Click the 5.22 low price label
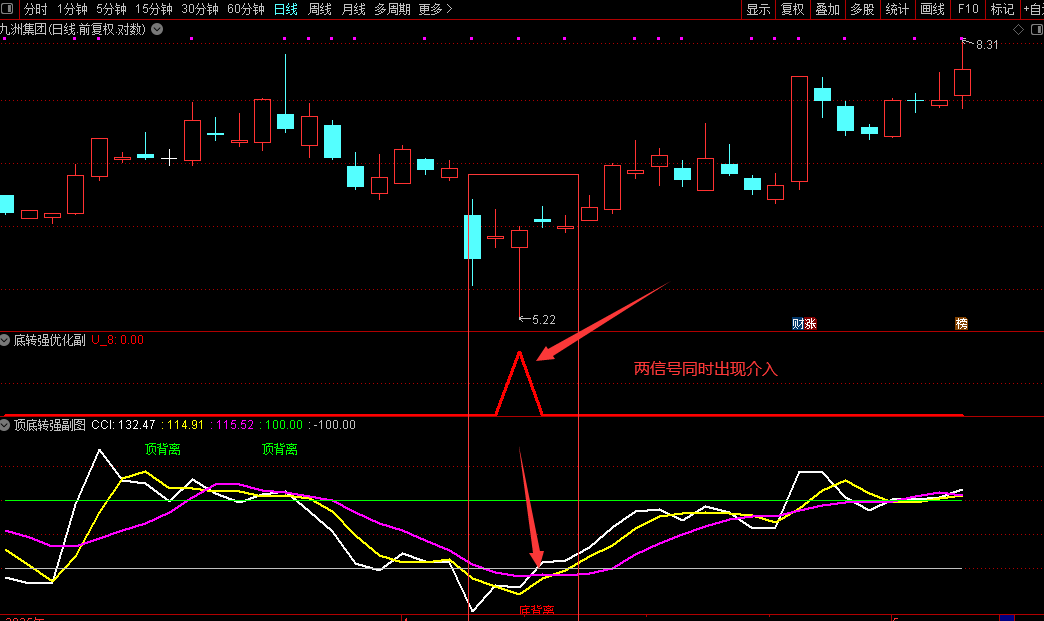This screenshot has width=1044, height=621. pyautogui.click(x=544, y=319)
